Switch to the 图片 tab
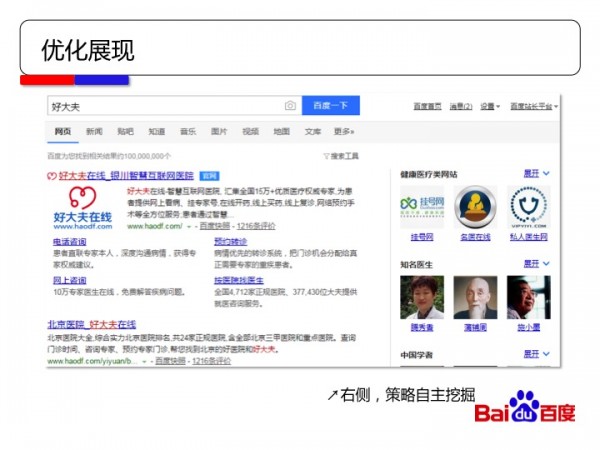Image resolution: width=600 pixels, height=450 pixels. 218,131
